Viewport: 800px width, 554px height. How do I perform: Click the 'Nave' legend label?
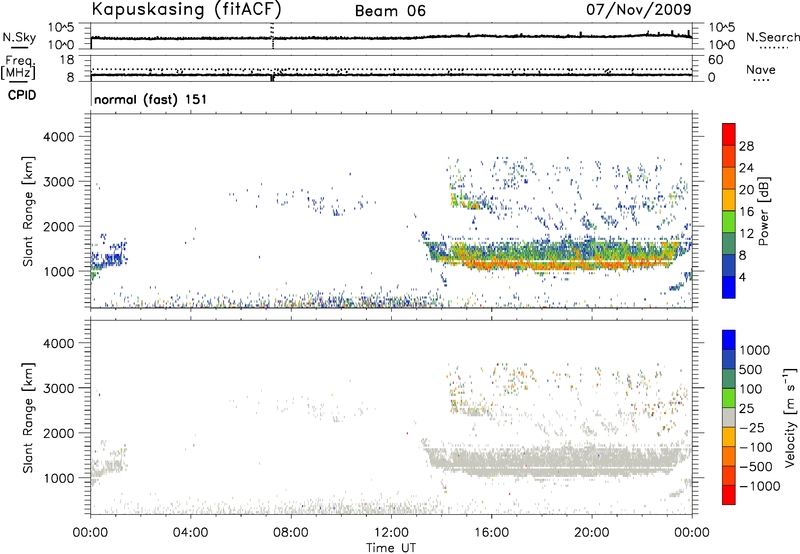761,70
